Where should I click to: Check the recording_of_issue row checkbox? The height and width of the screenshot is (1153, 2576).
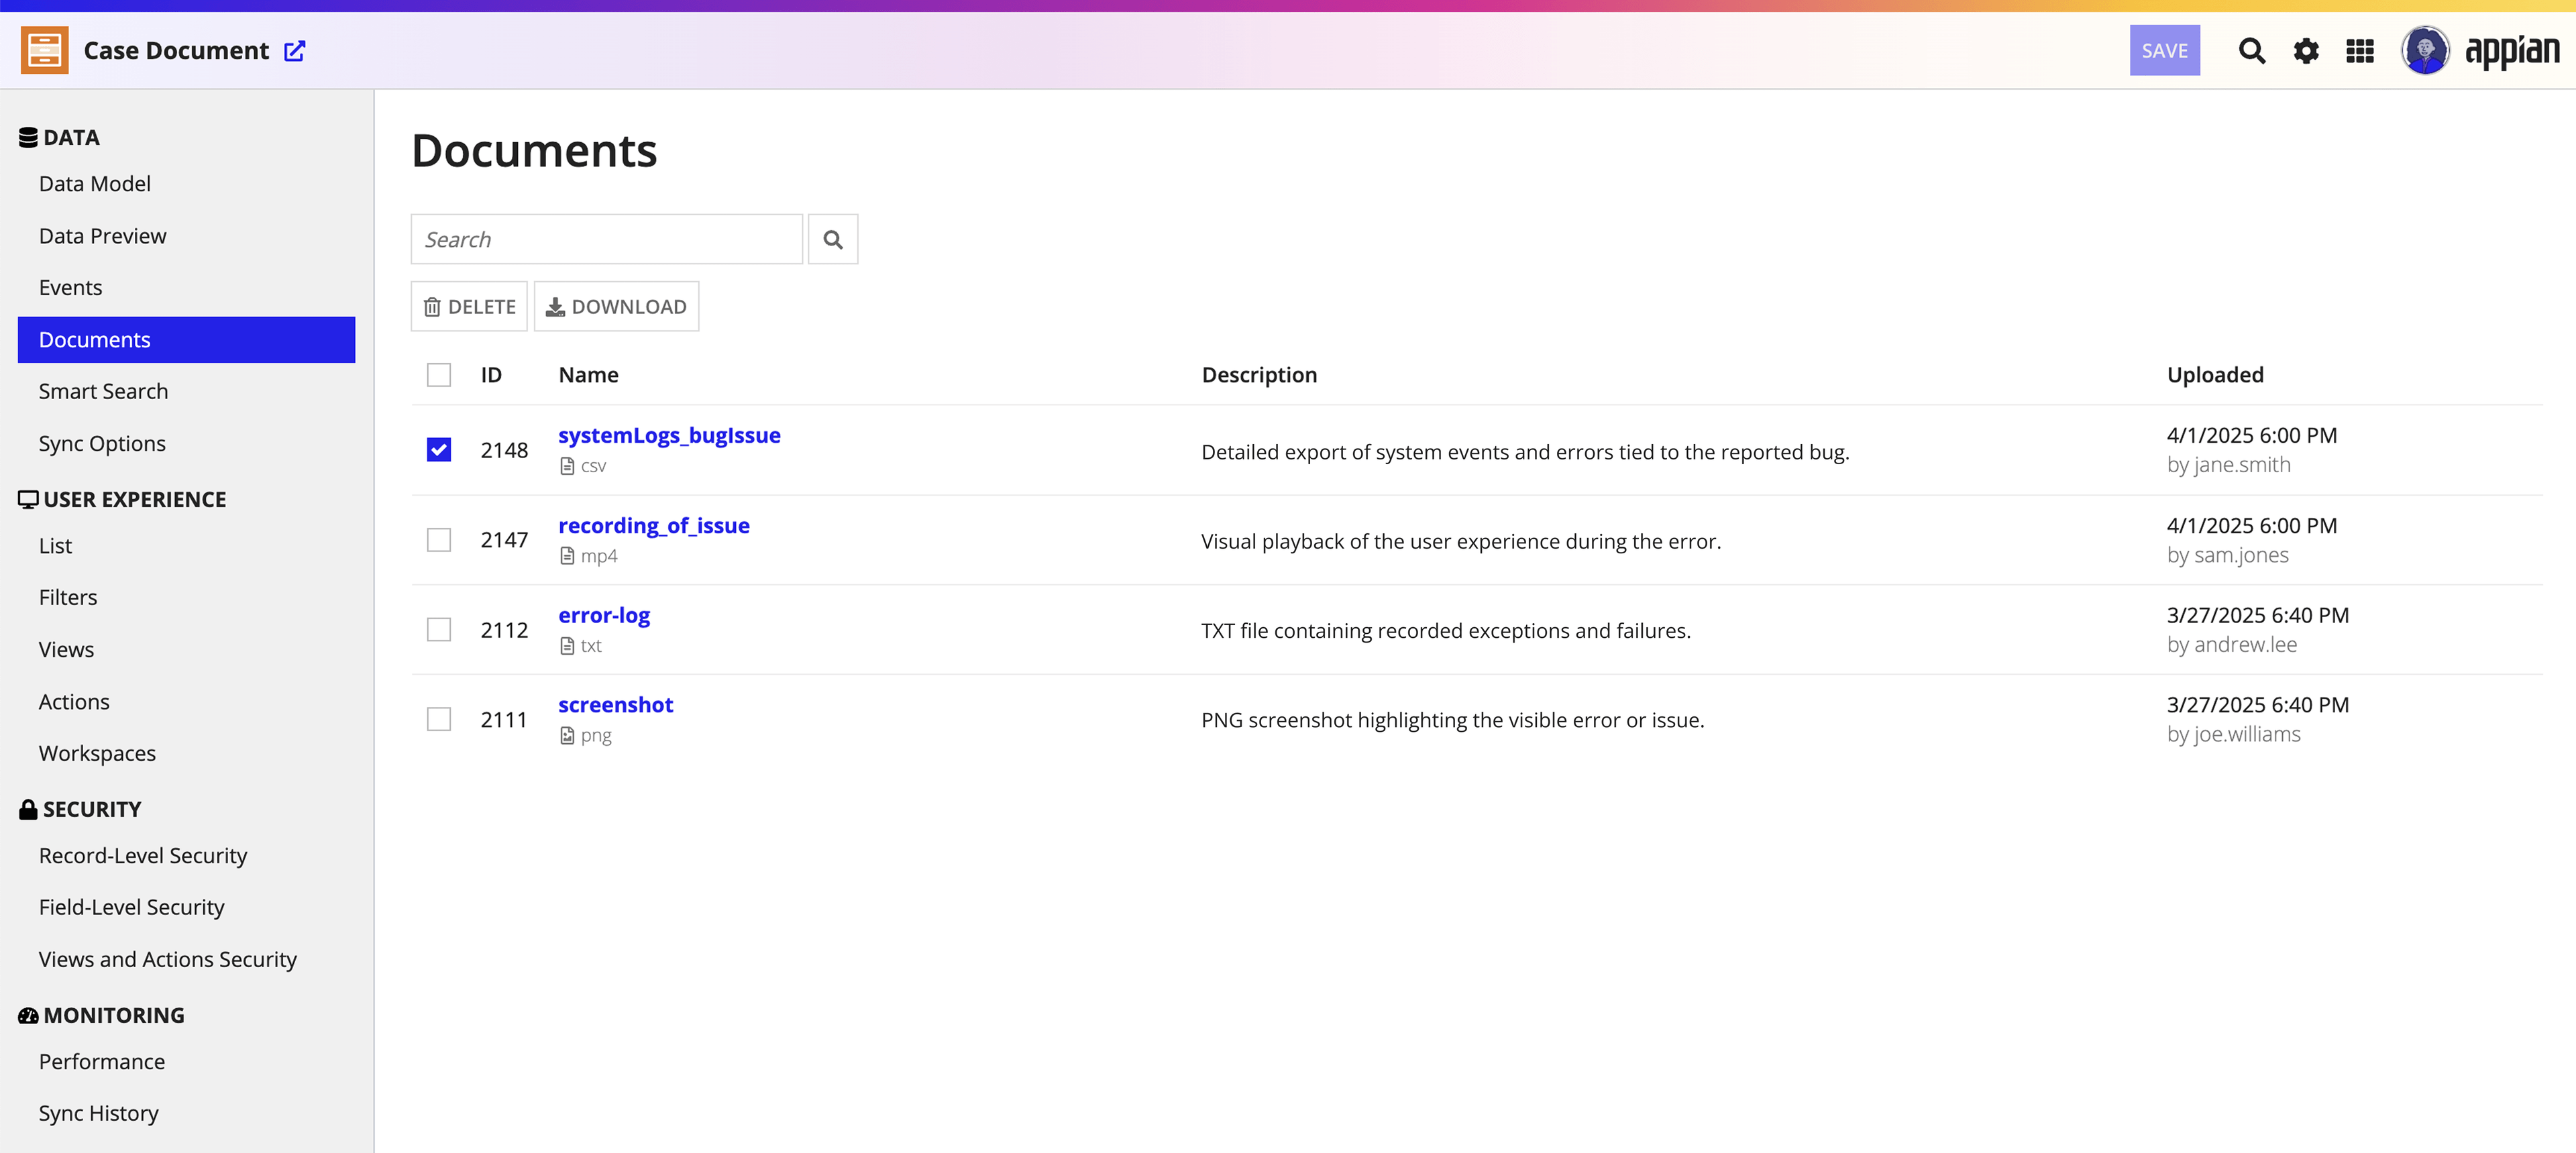[439, 539]
